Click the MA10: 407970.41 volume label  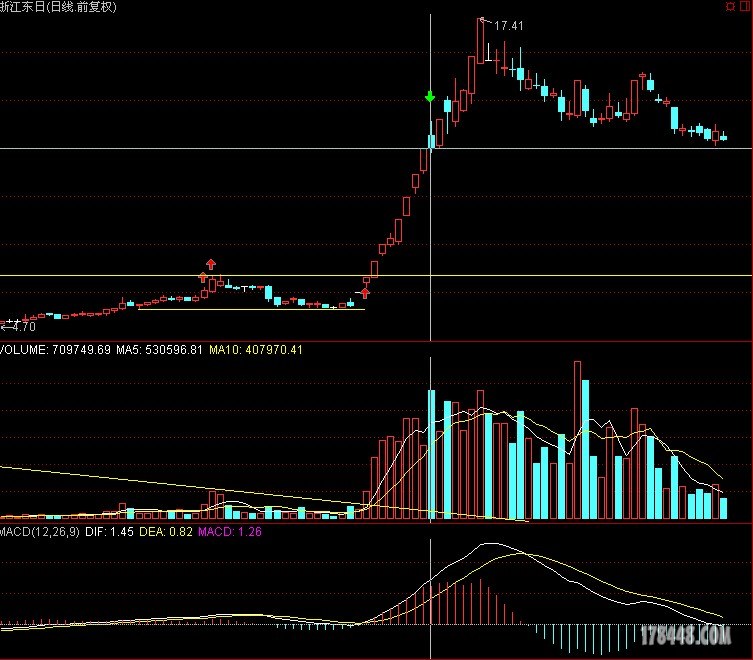coord(256,350)
